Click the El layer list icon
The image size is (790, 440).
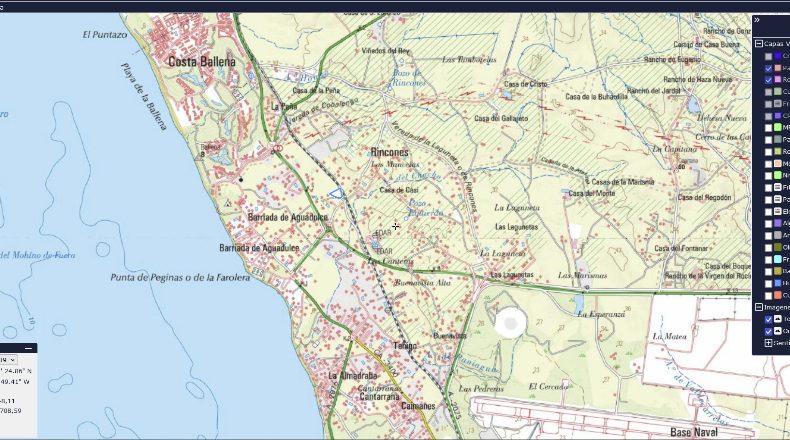(x=778, y=211)
